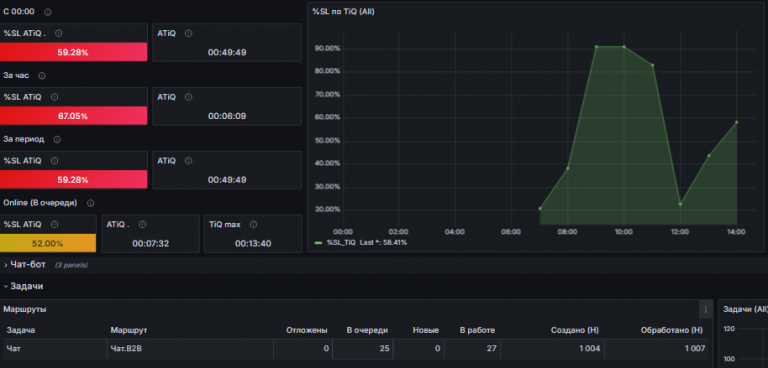Image resolution: width=768 pixels, height=368 pixels.
Task: Click info icon on ATiQ panel showing 00:06:09
Action: [x=189, y=97]
